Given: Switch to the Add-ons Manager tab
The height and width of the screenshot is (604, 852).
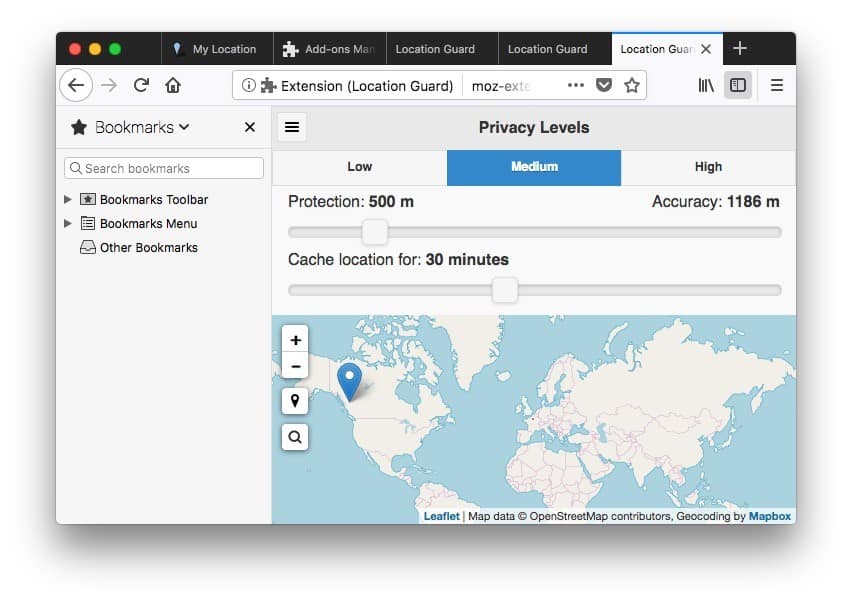Looking at the screenshot, I should pyautogui.click(x=329, y=49).
